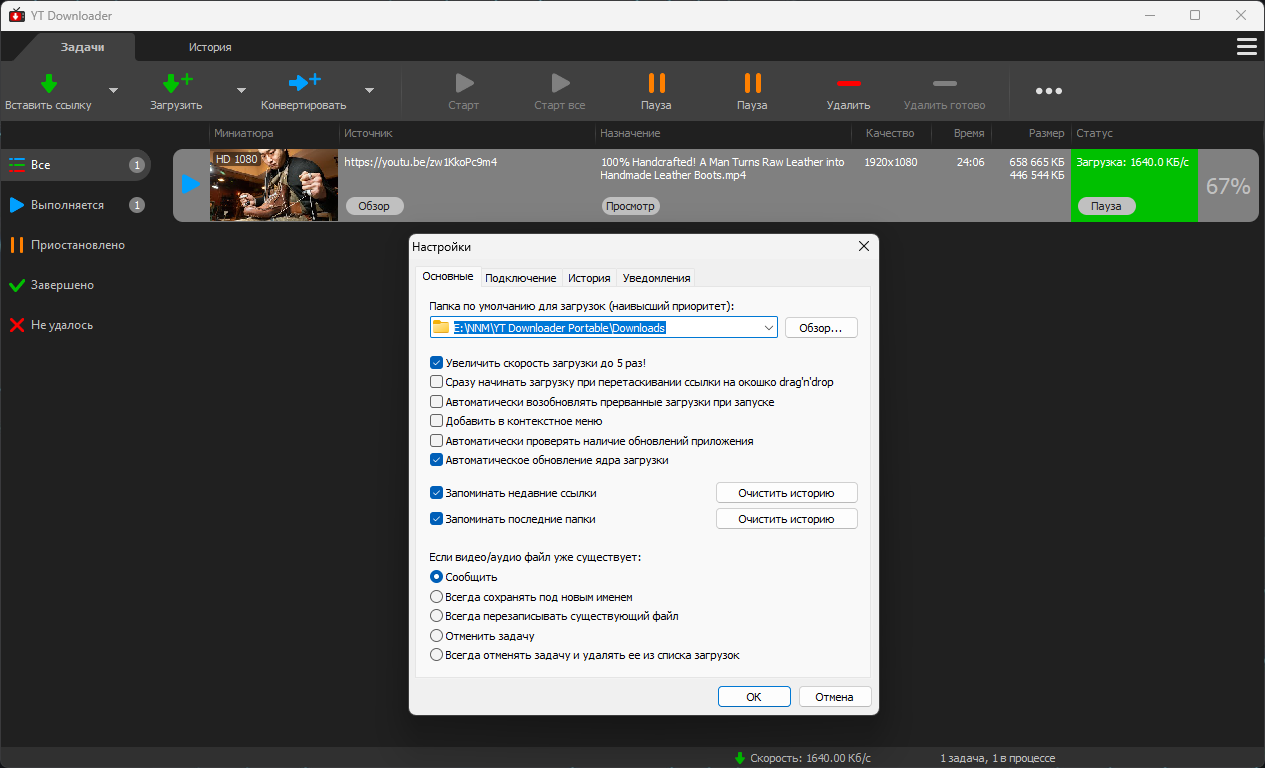Sort by the Качество column header
The height and width of the screenshot is (768, 1265).
click(x=890, y=133)
